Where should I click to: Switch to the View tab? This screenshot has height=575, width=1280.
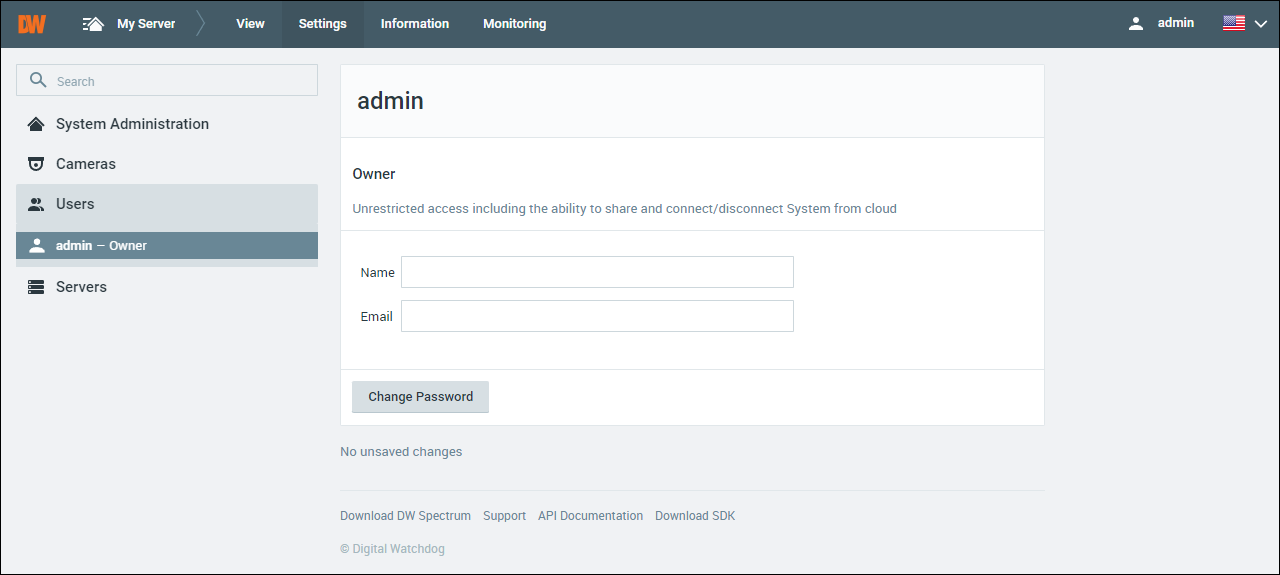point(250,24)
